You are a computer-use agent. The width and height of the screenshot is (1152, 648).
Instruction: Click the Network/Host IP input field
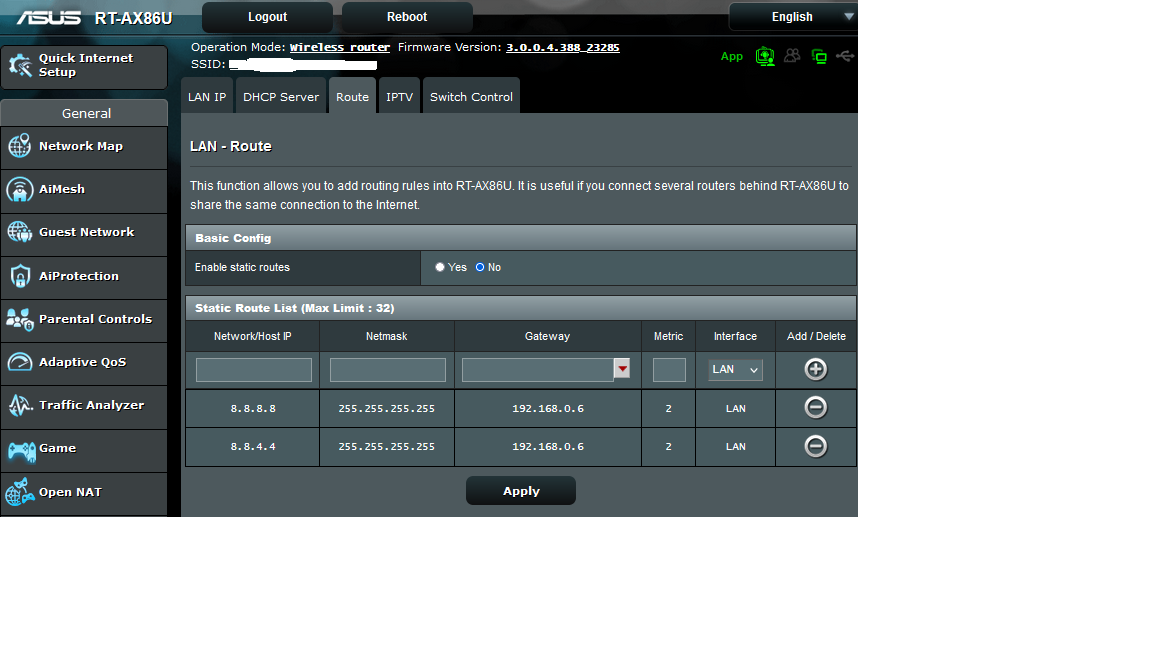[254, 370]
